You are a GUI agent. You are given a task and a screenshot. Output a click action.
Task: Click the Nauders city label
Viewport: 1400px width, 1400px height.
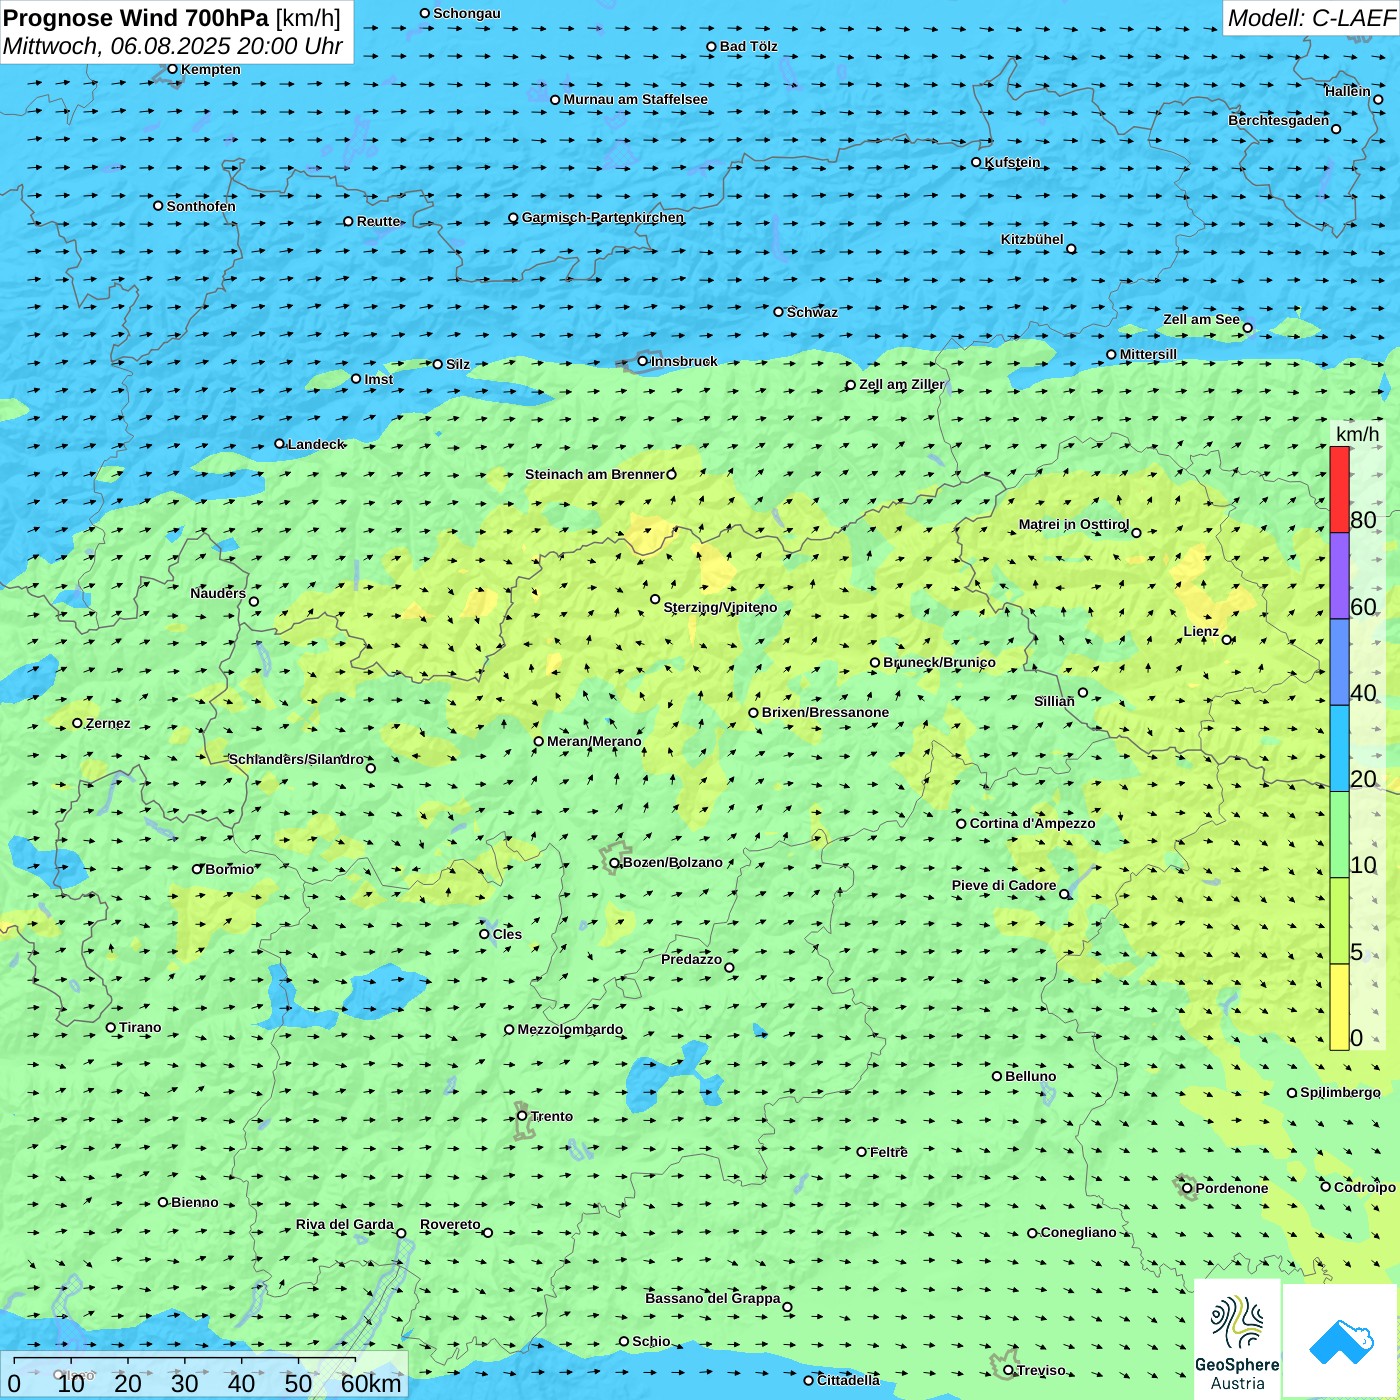[x=218, y=593]
